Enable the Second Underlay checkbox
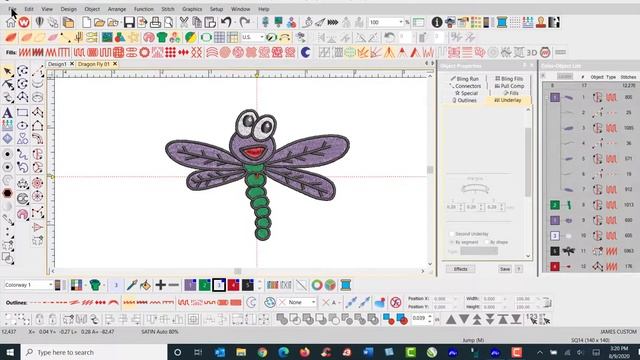The height and width of the screenshot is (360, 640). coord(452,234)
